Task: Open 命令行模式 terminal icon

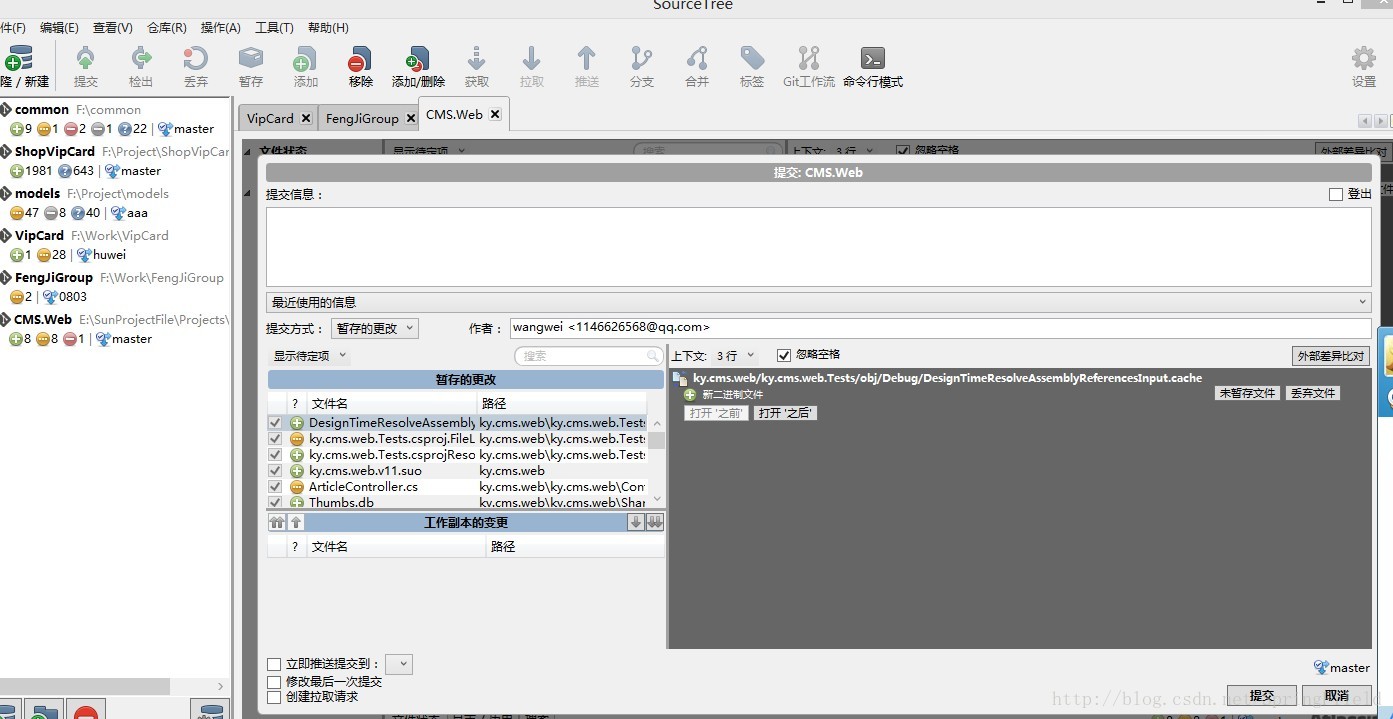Action: pyautogui.click(x=873, y=66)
